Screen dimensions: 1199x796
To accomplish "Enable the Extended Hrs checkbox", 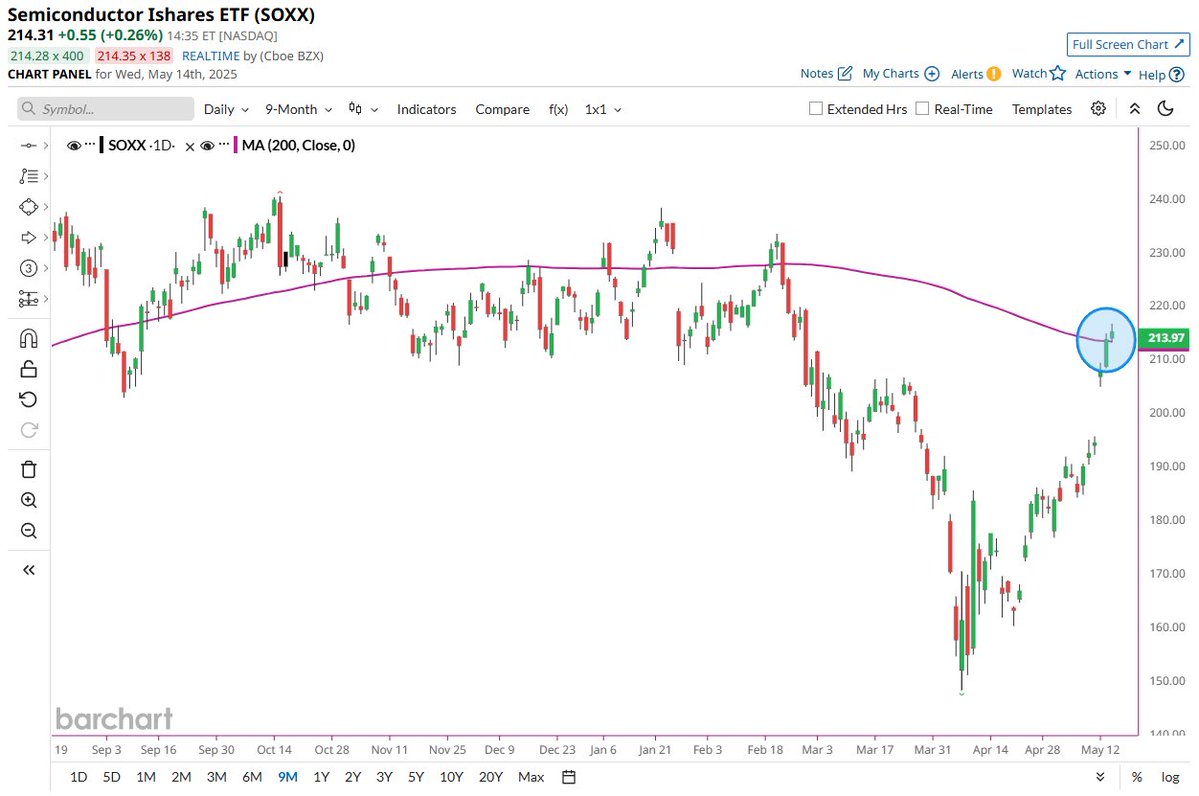I will [816, 109].
